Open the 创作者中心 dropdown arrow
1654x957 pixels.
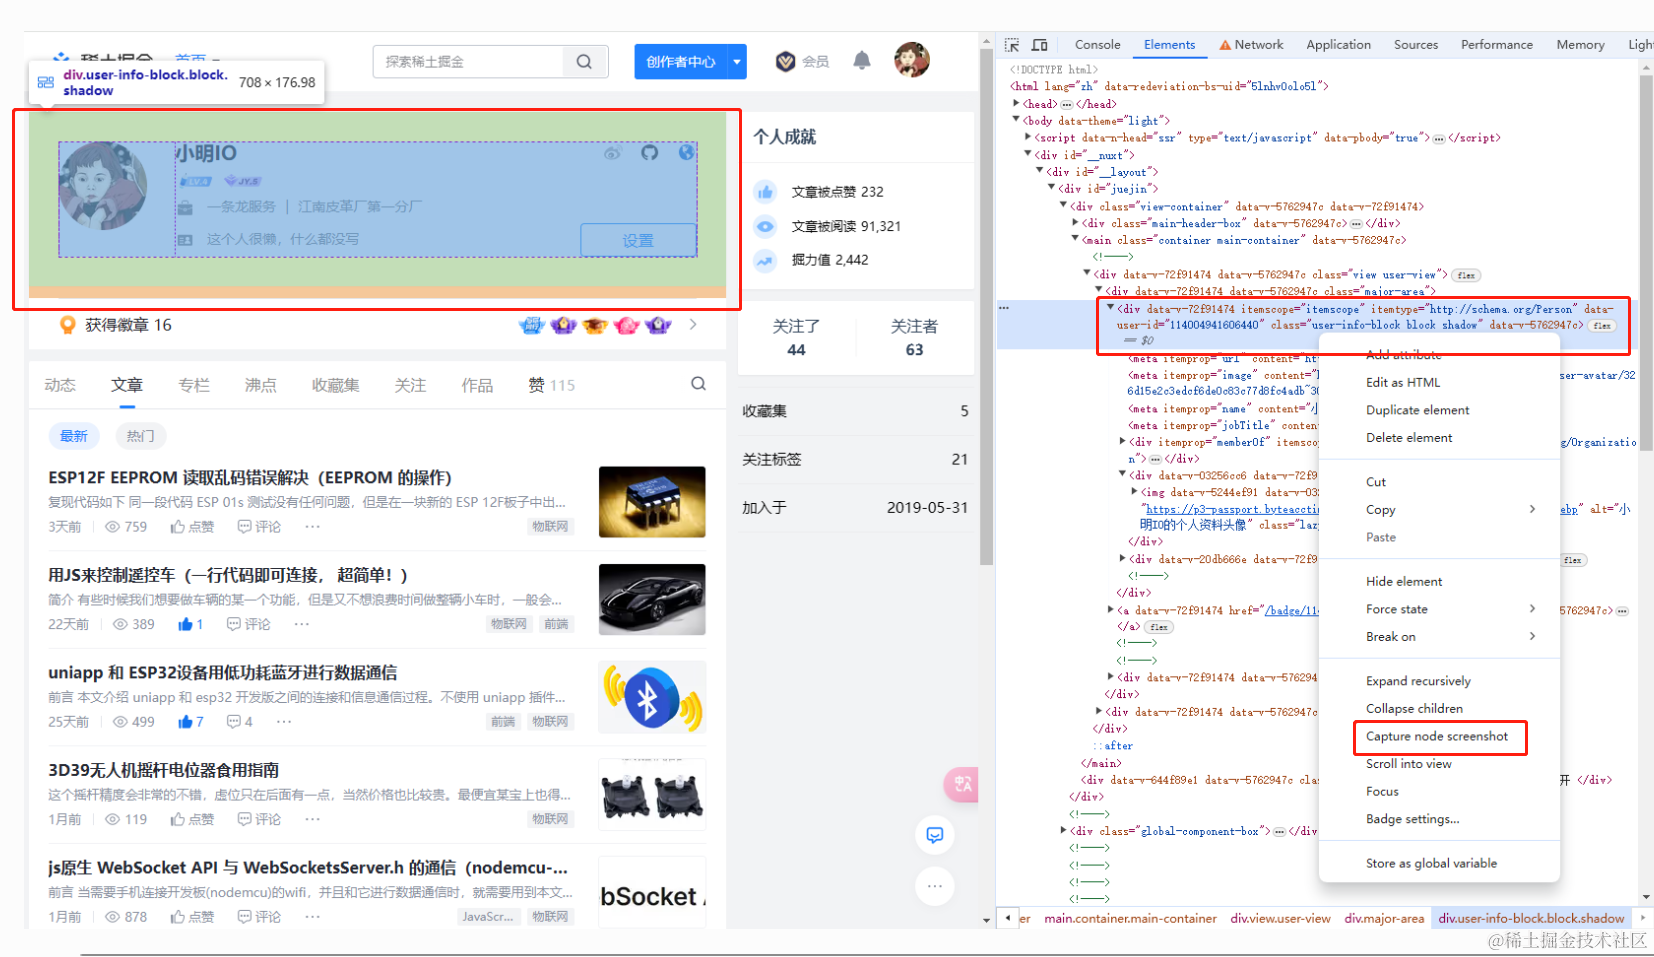[737, 62]
